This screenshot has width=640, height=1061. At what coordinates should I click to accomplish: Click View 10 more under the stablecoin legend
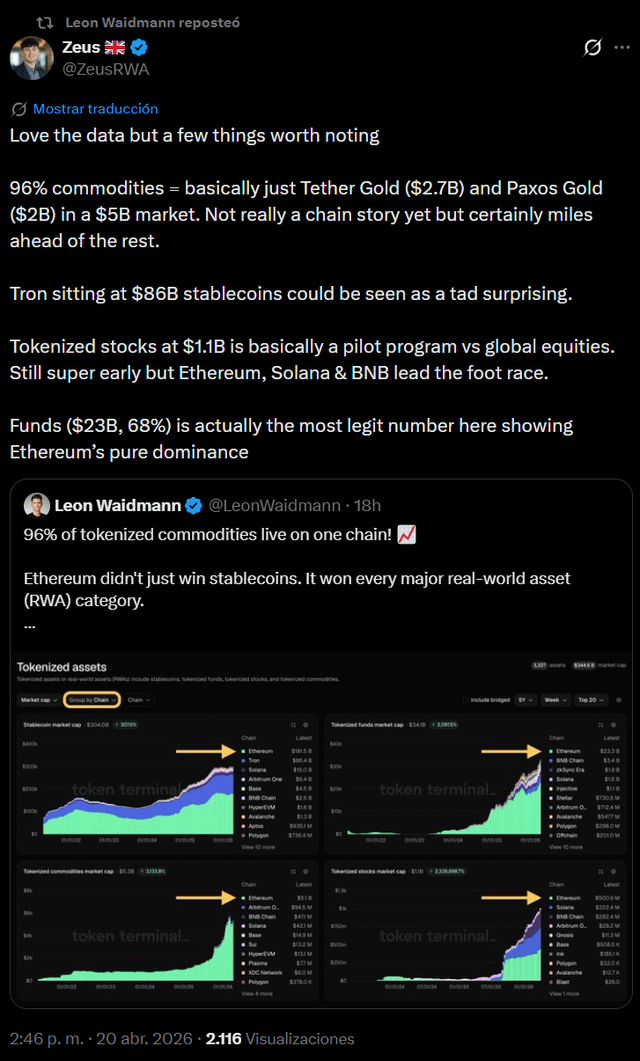[257, 847]
